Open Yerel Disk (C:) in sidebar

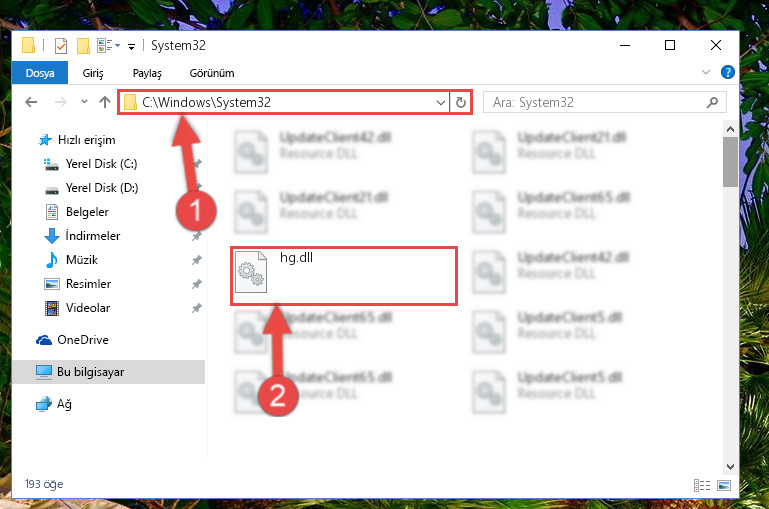[102, 164]
